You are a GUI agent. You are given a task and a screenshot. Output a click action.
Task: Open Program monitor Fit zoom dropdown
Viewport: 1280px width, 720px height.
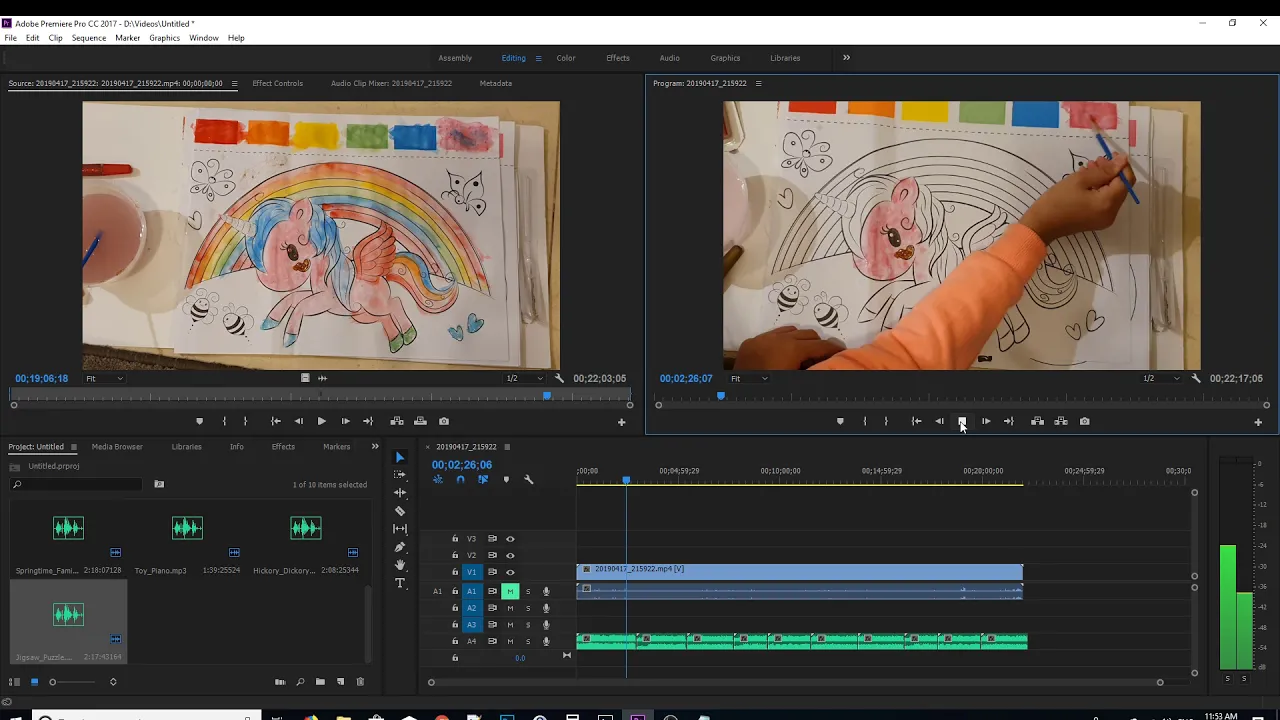[x=749, y=379]
